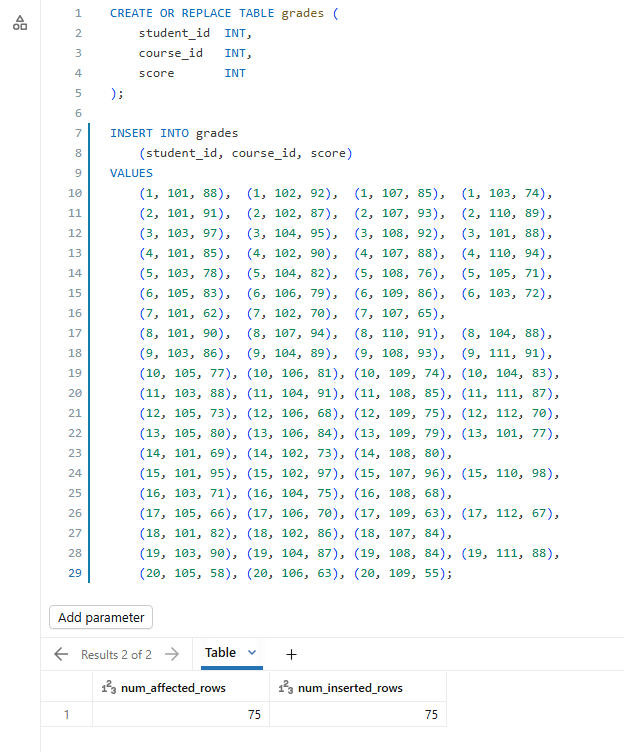Click the tuple (2, 110, 89)
Viewport: 624px width, 752px height.
click(x=503, y=213)
